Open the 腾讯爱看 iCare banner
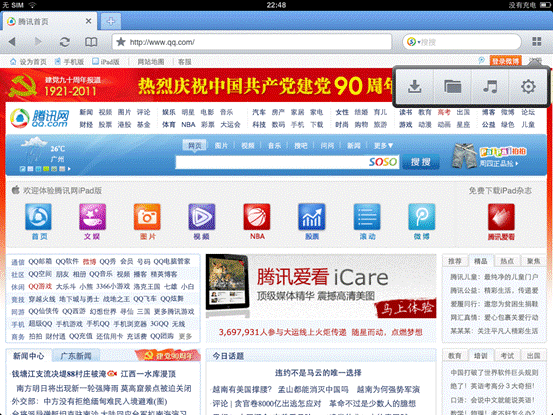 click(321, 286)
